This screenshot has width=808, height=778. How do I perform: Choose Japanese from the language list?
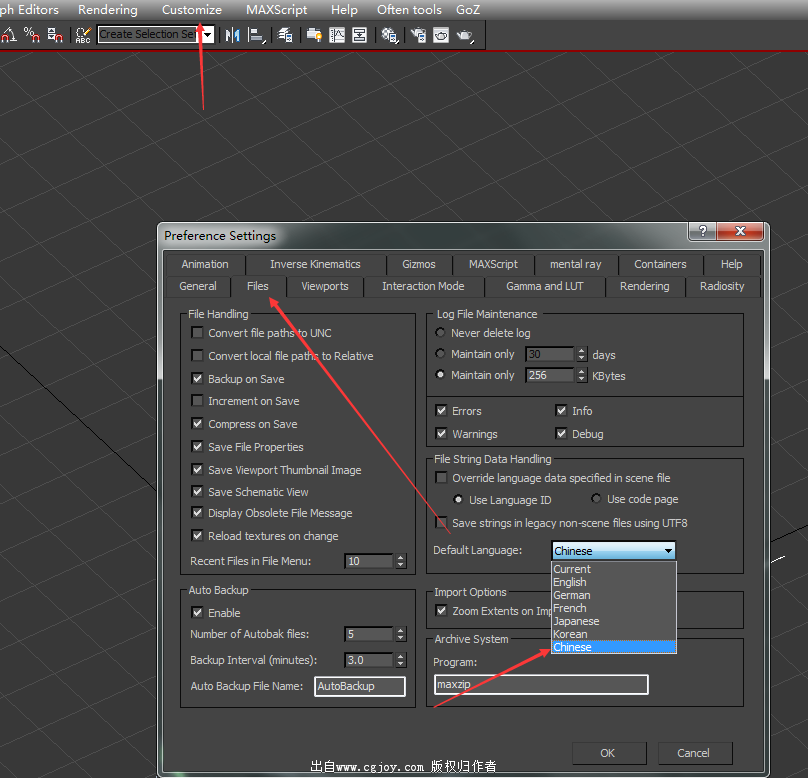point(576,621)
